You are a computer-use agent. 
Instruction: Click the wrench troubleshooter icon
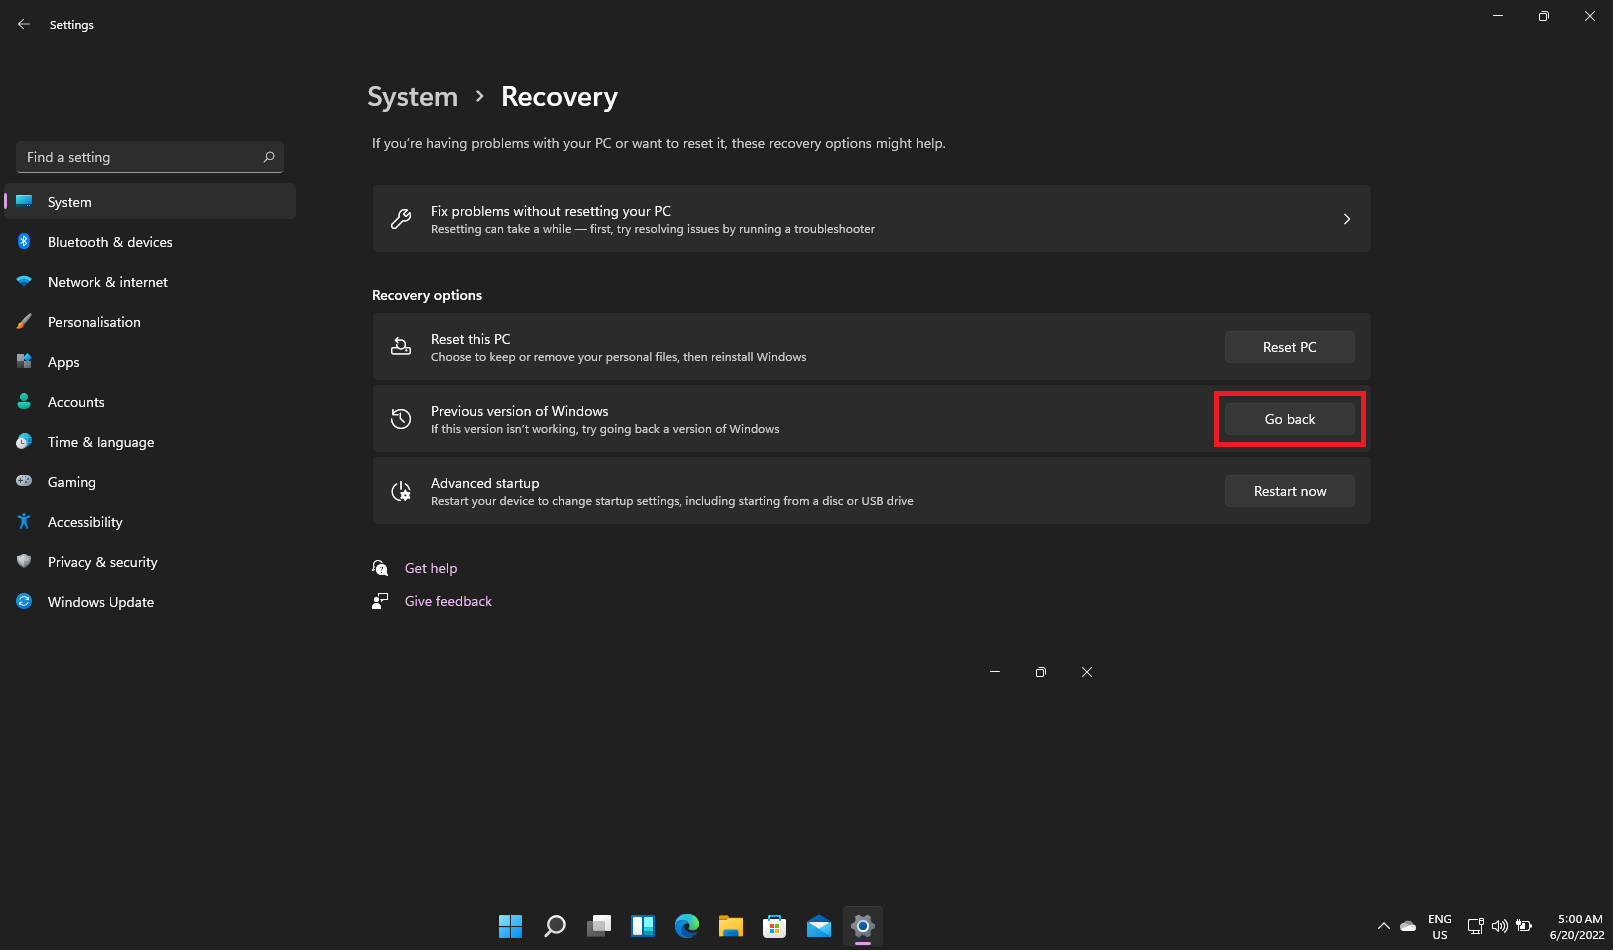401,219
